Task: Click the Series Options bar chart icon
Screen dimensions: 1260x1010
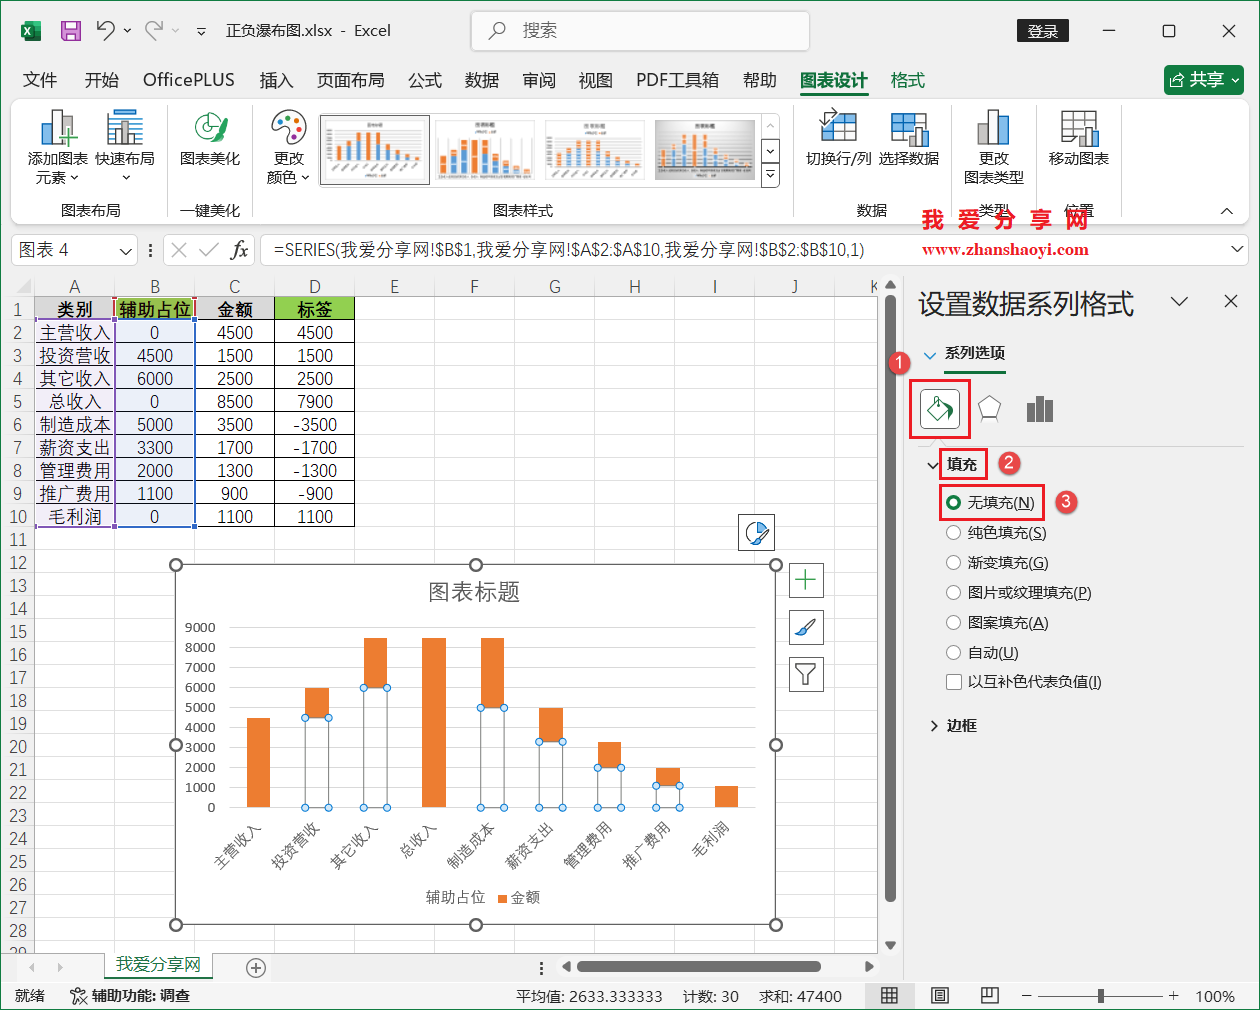Action: 1039,408
